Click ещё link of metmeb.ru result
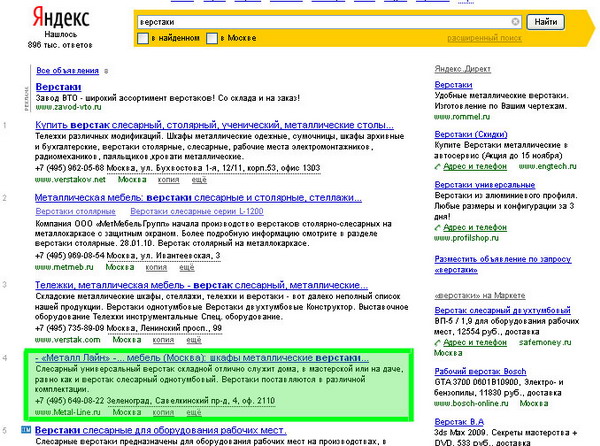Image resolution: width=600 pixels, height=446 pixels. [x=187, y=267]
